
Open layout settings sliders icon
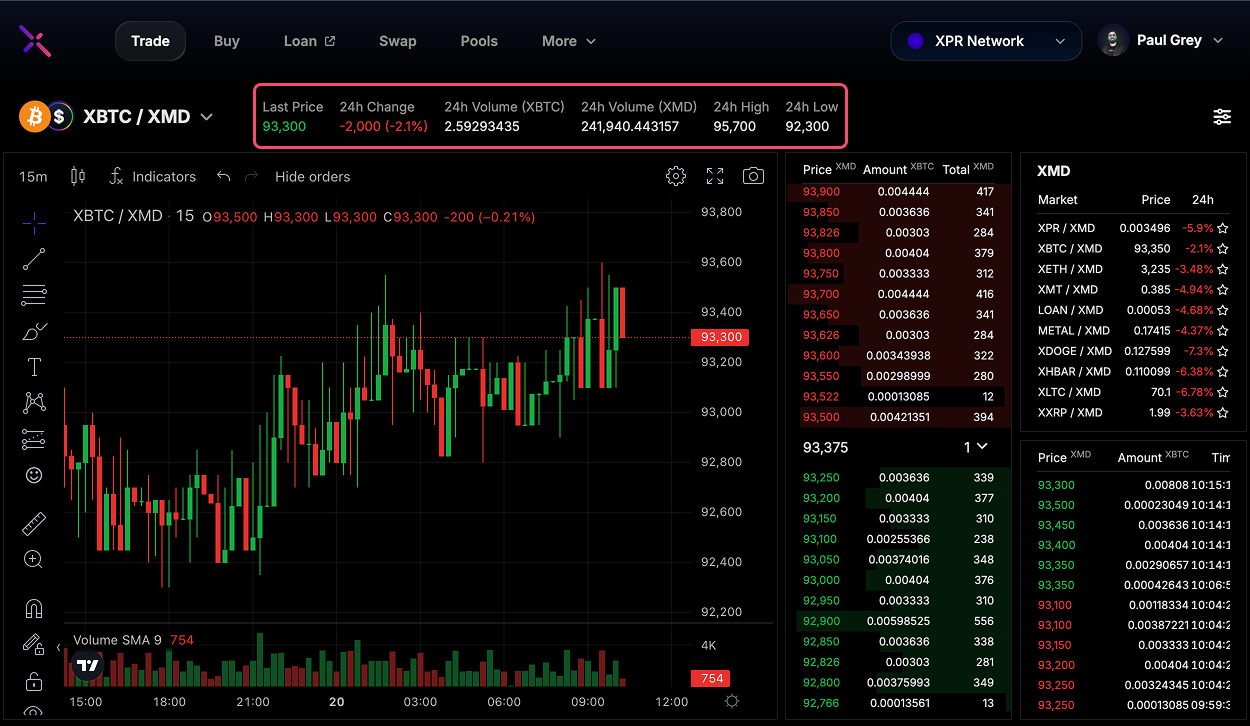[1222, 117]
